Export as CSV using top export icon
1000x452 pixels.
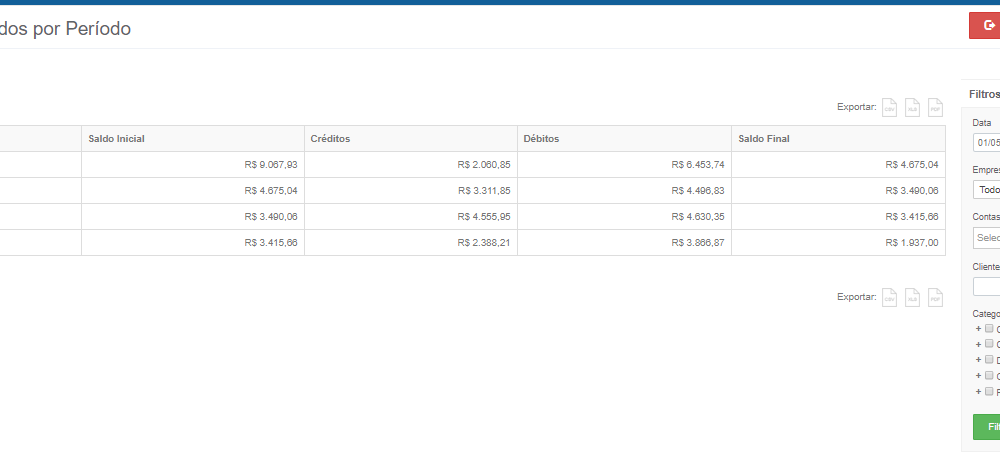[x=889, y=107]
